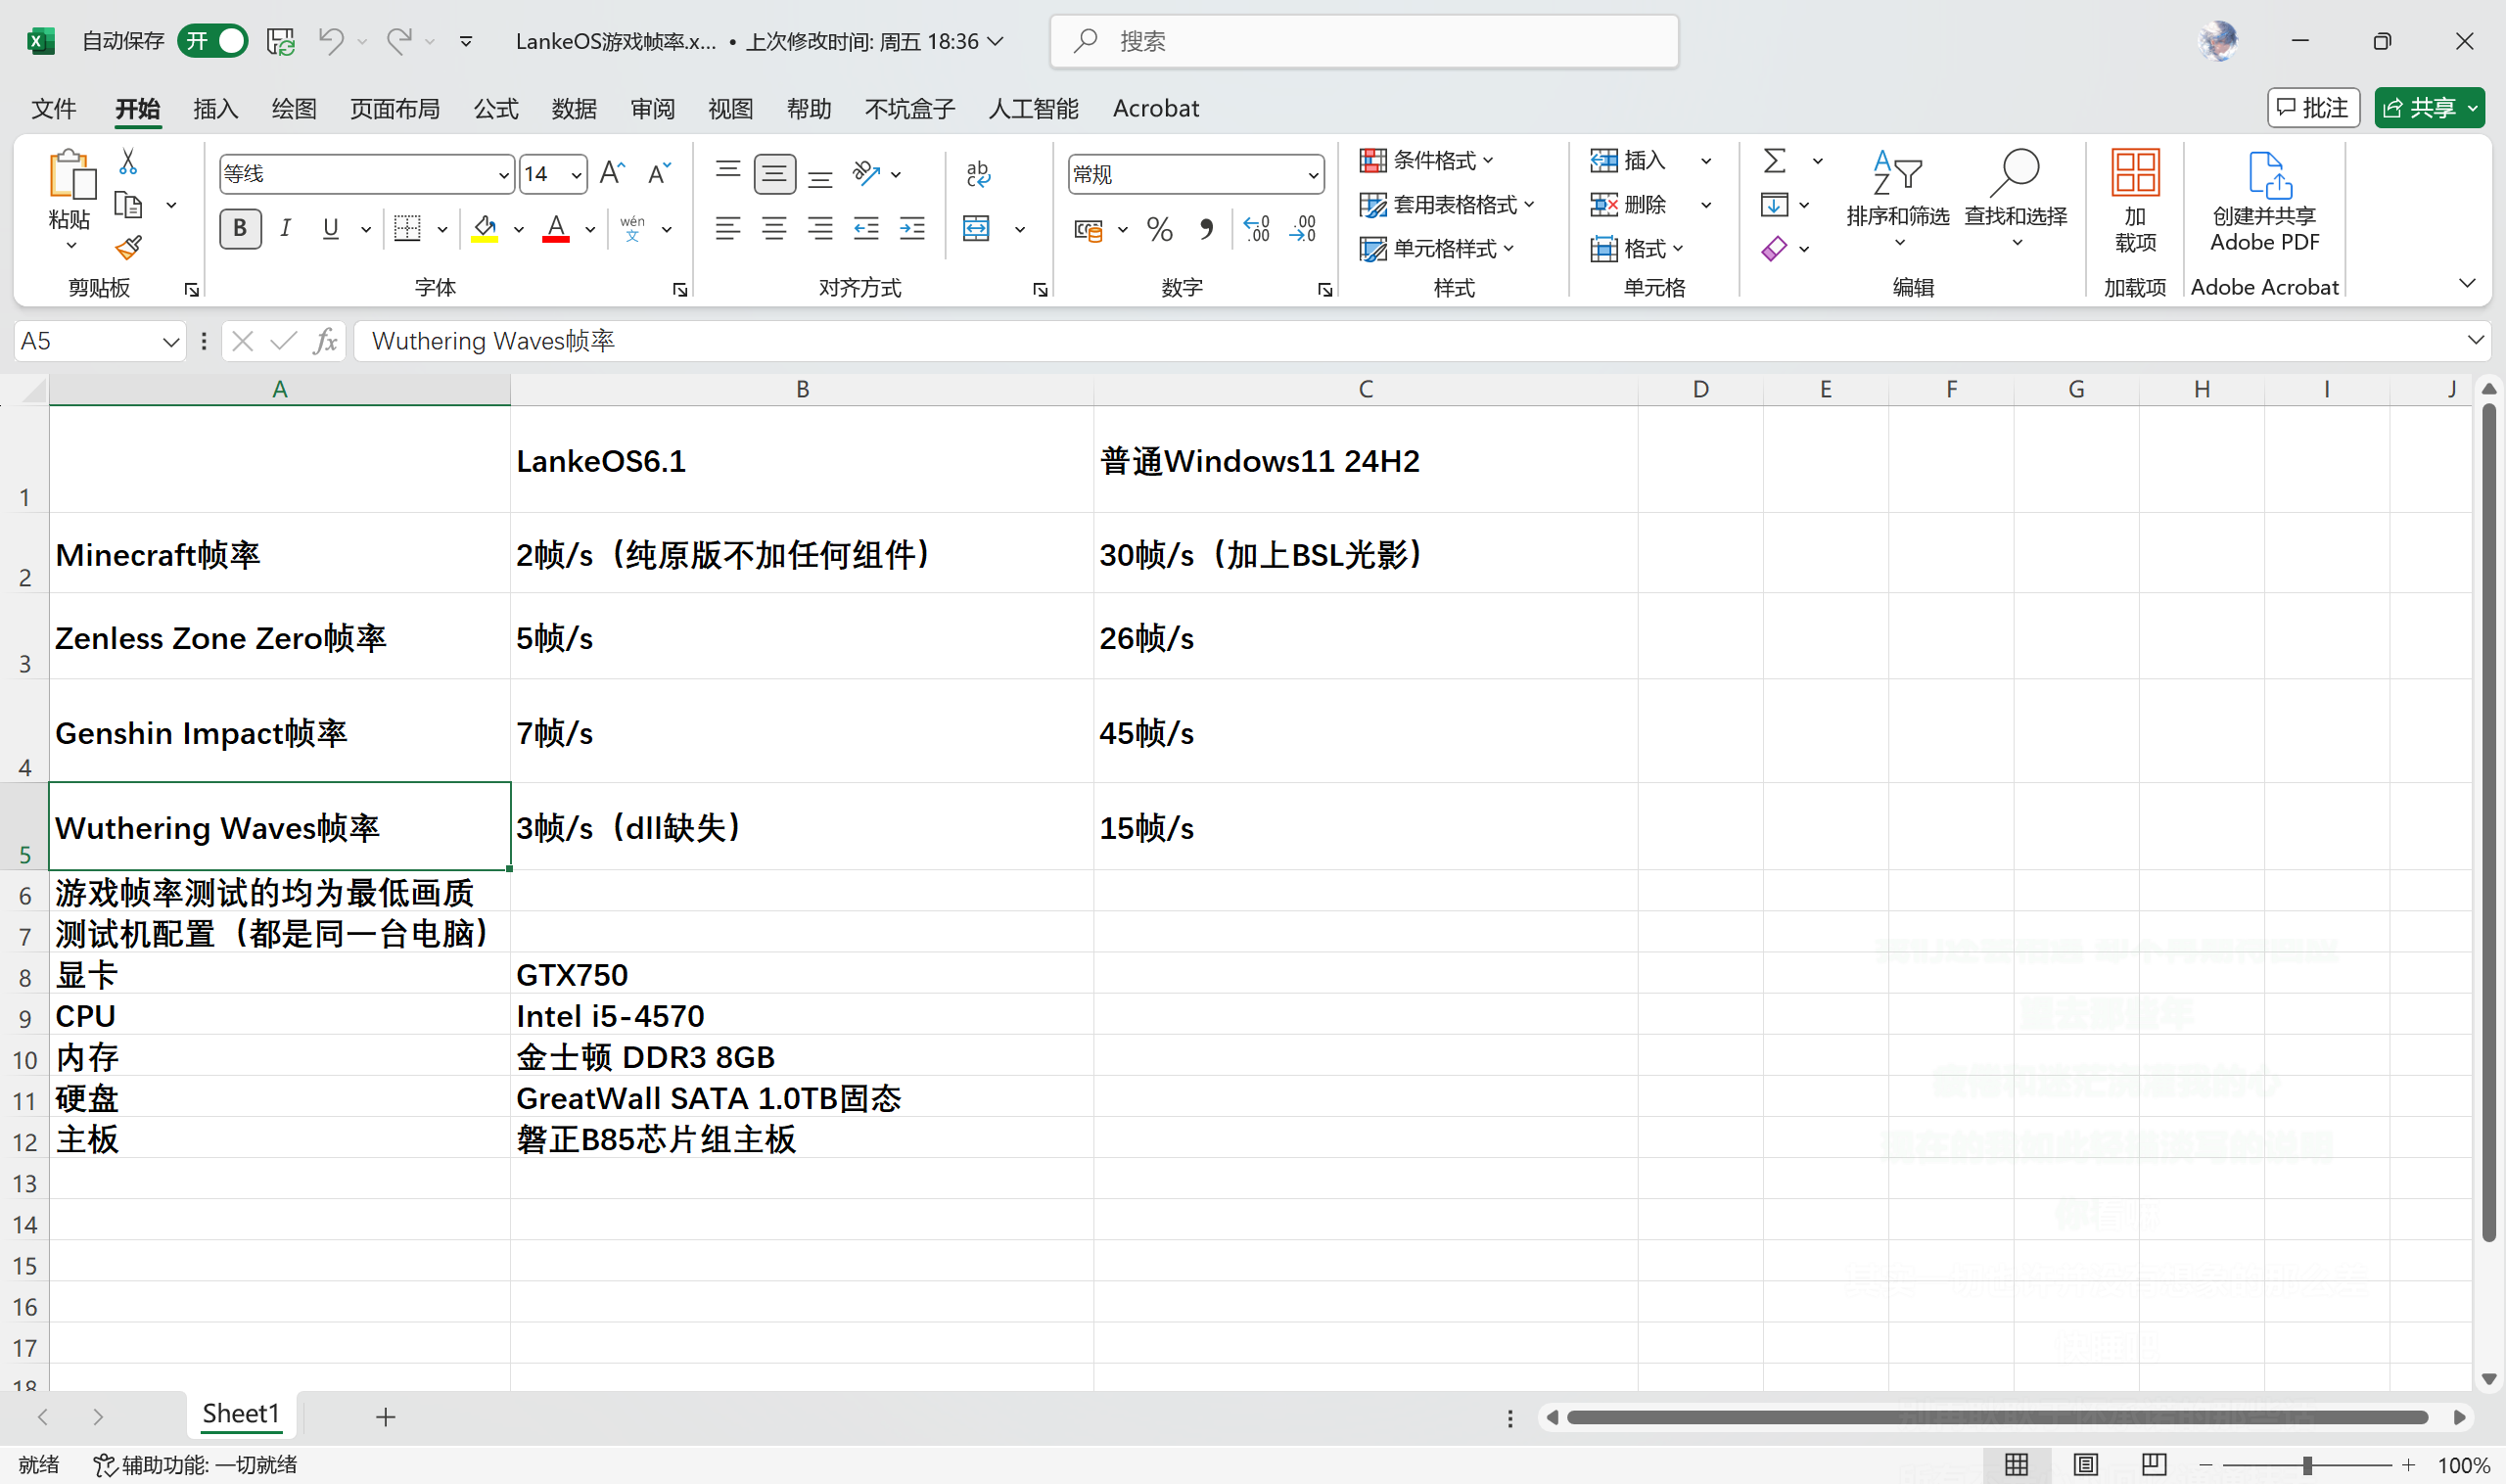Click the Wrap Text icon
The width and height of the screenshot is (2506, 1484).
[x=978, y=173]
